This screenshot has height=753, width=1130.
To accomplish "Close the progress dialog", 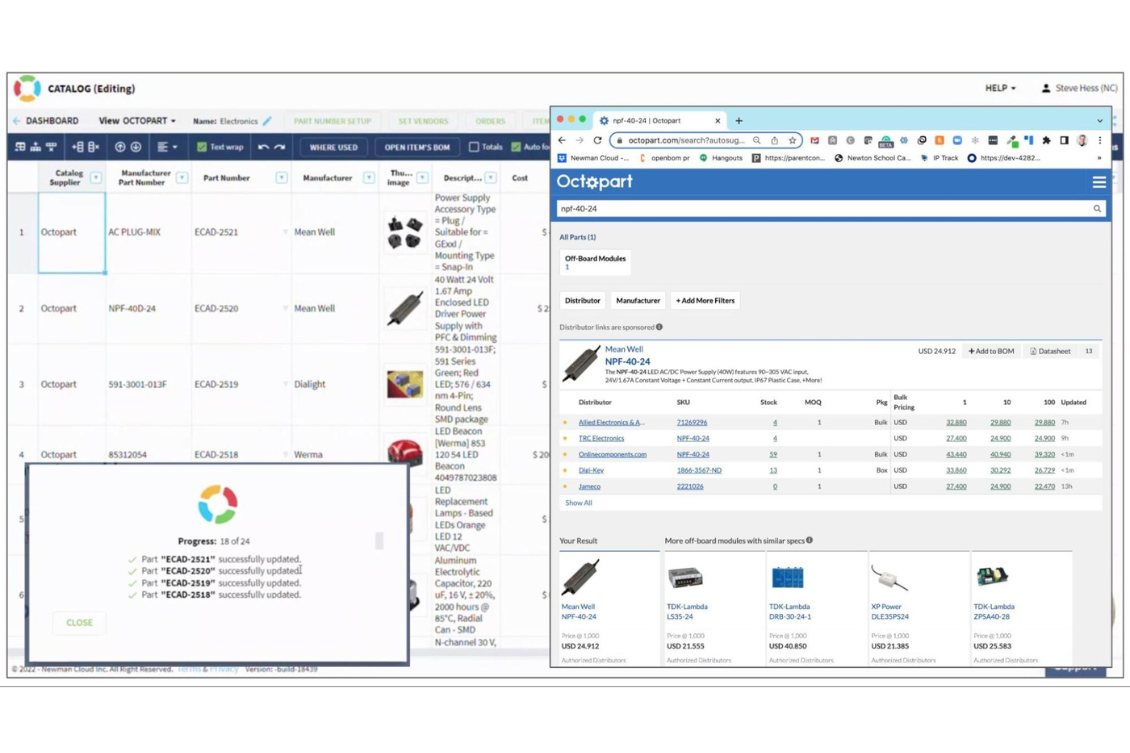I will [x=79, y=623].
